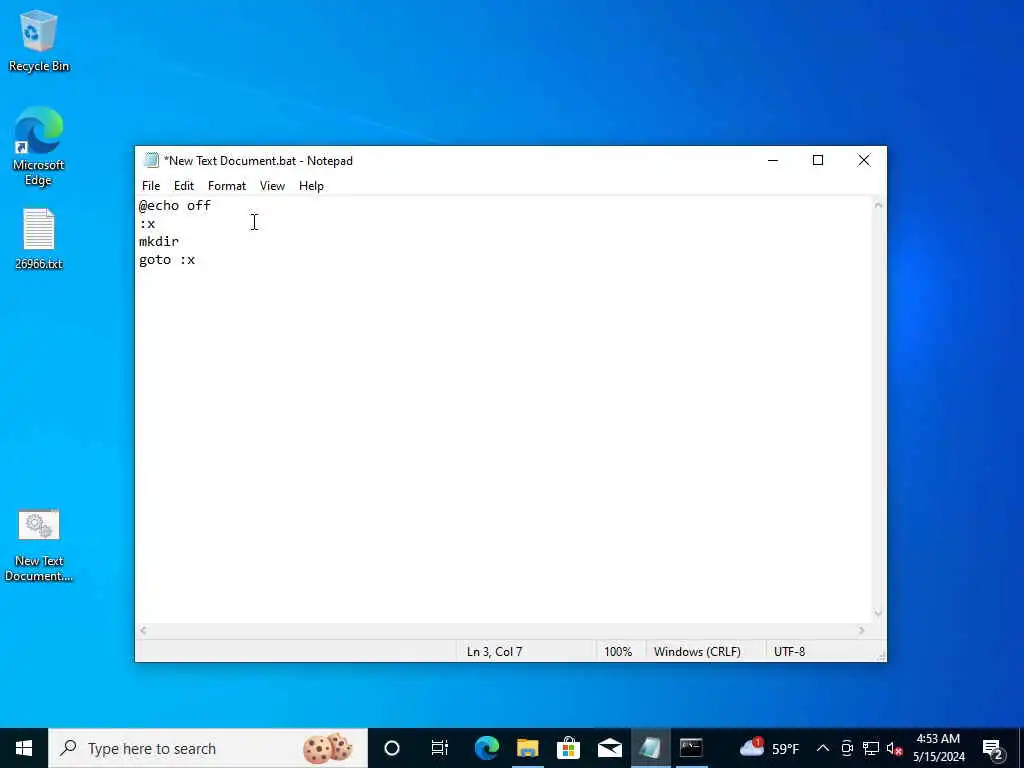Open the weather widget showing 59°F
The height and width of the screenshot is (768, 1024).
[x=769, y=748]
